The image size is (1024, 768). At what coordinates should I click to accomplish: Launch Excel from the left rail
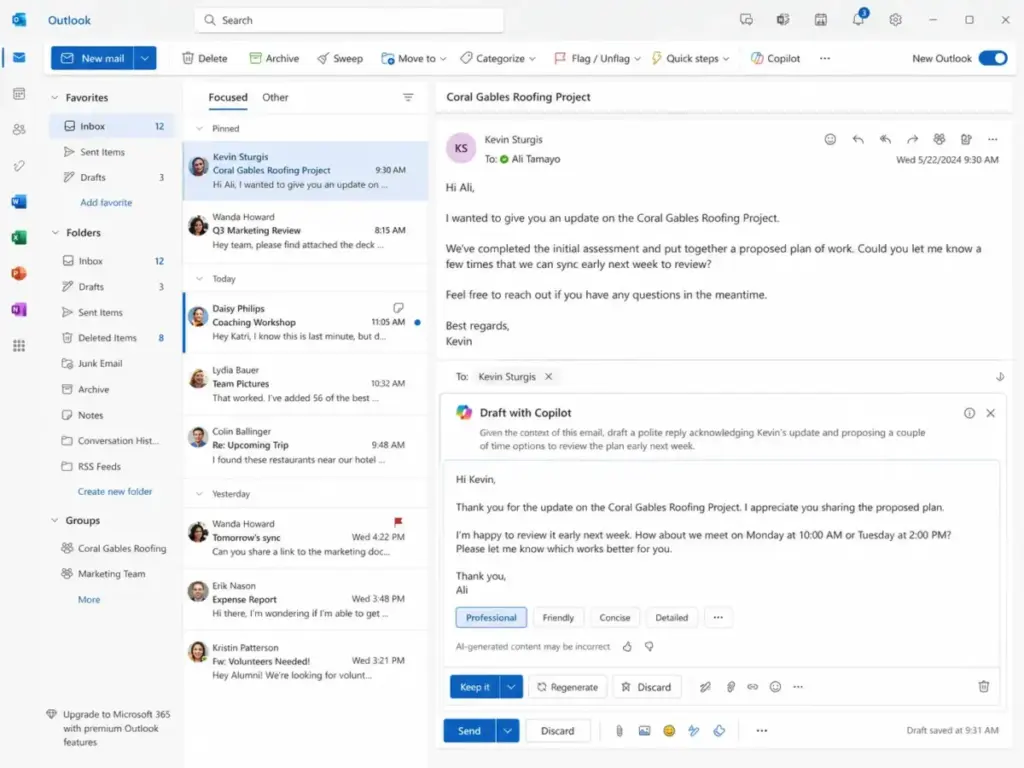[x=19, y=237]
